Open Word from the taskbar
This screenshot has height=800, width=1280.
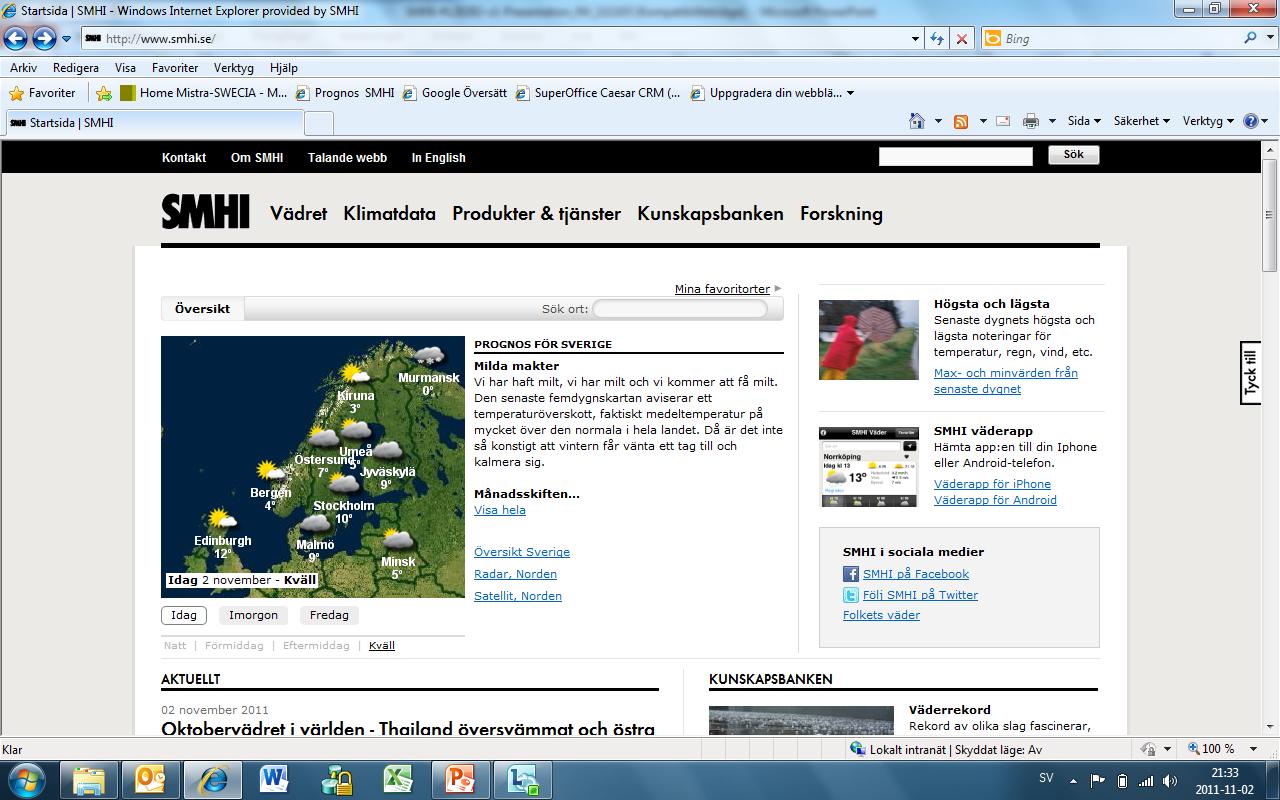click(x=274, y=779)
